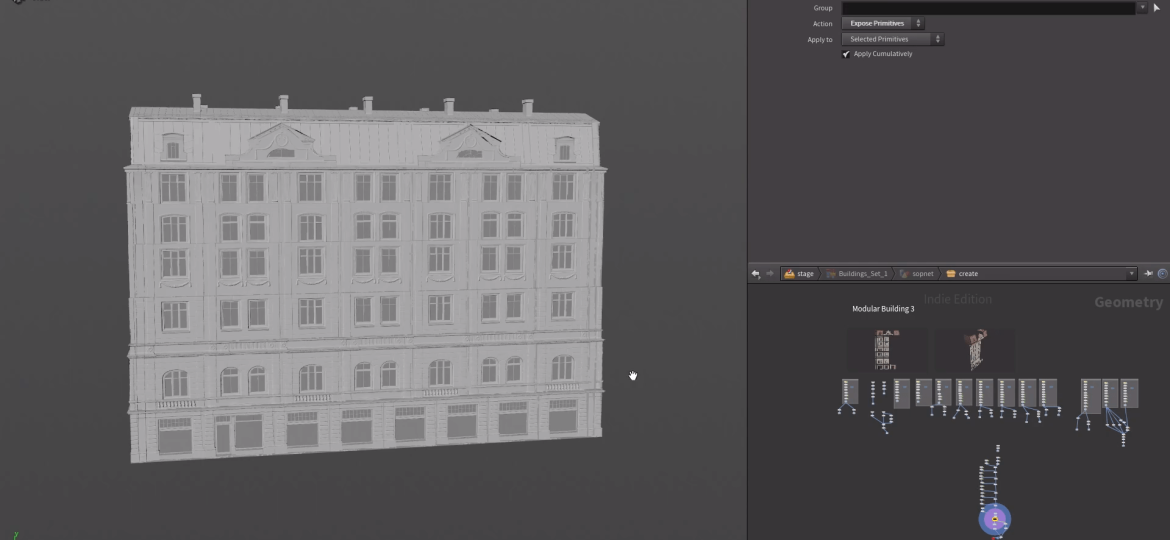
Task: Navigate to Buildings_Set_1 in the path bar
Action: tap(857, 274)
